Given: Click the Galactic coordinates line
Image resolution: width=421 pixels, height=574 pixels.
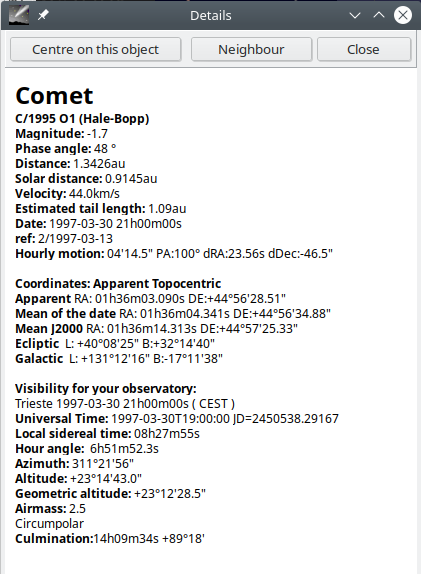Looking at the screenshot, I should [x=119, y=359].
